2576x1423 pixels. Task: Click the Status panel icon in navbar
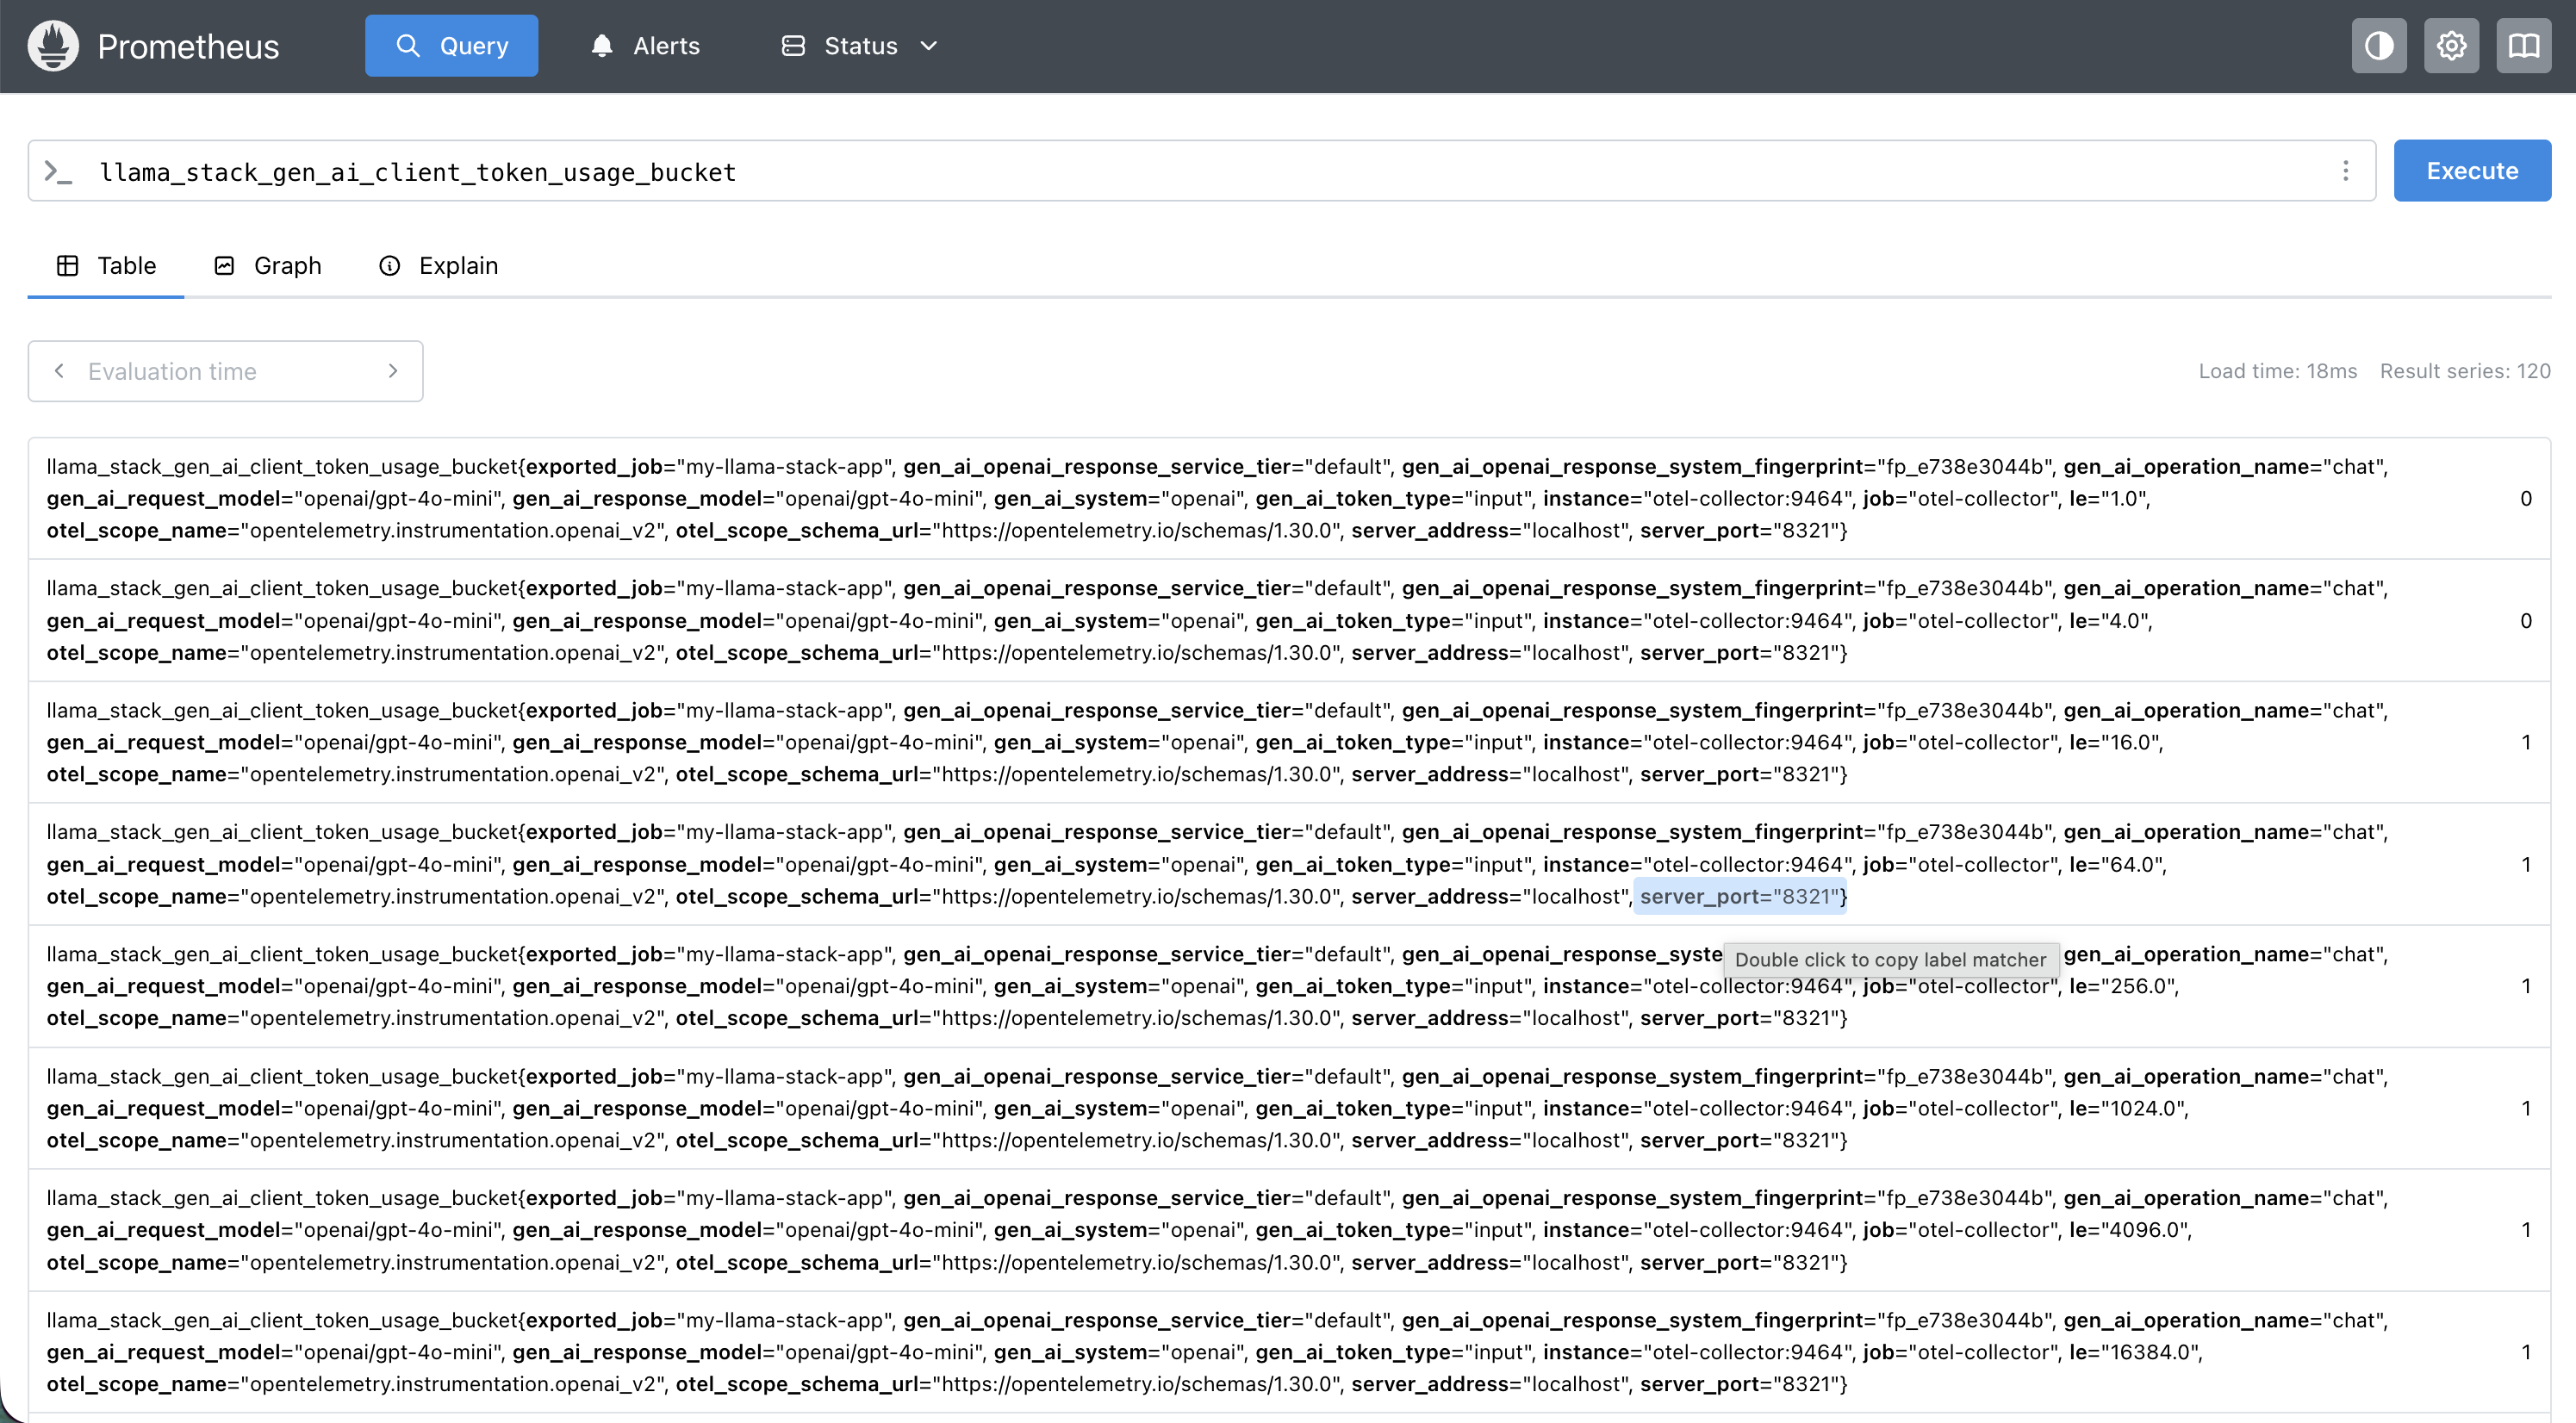click(791, 45)
